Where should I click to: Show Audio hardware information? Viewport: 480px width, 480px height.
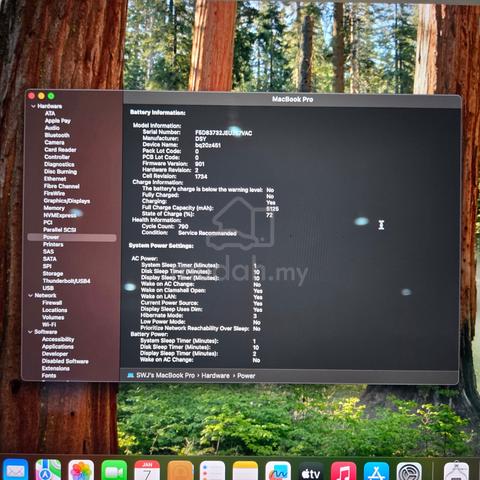52,128
